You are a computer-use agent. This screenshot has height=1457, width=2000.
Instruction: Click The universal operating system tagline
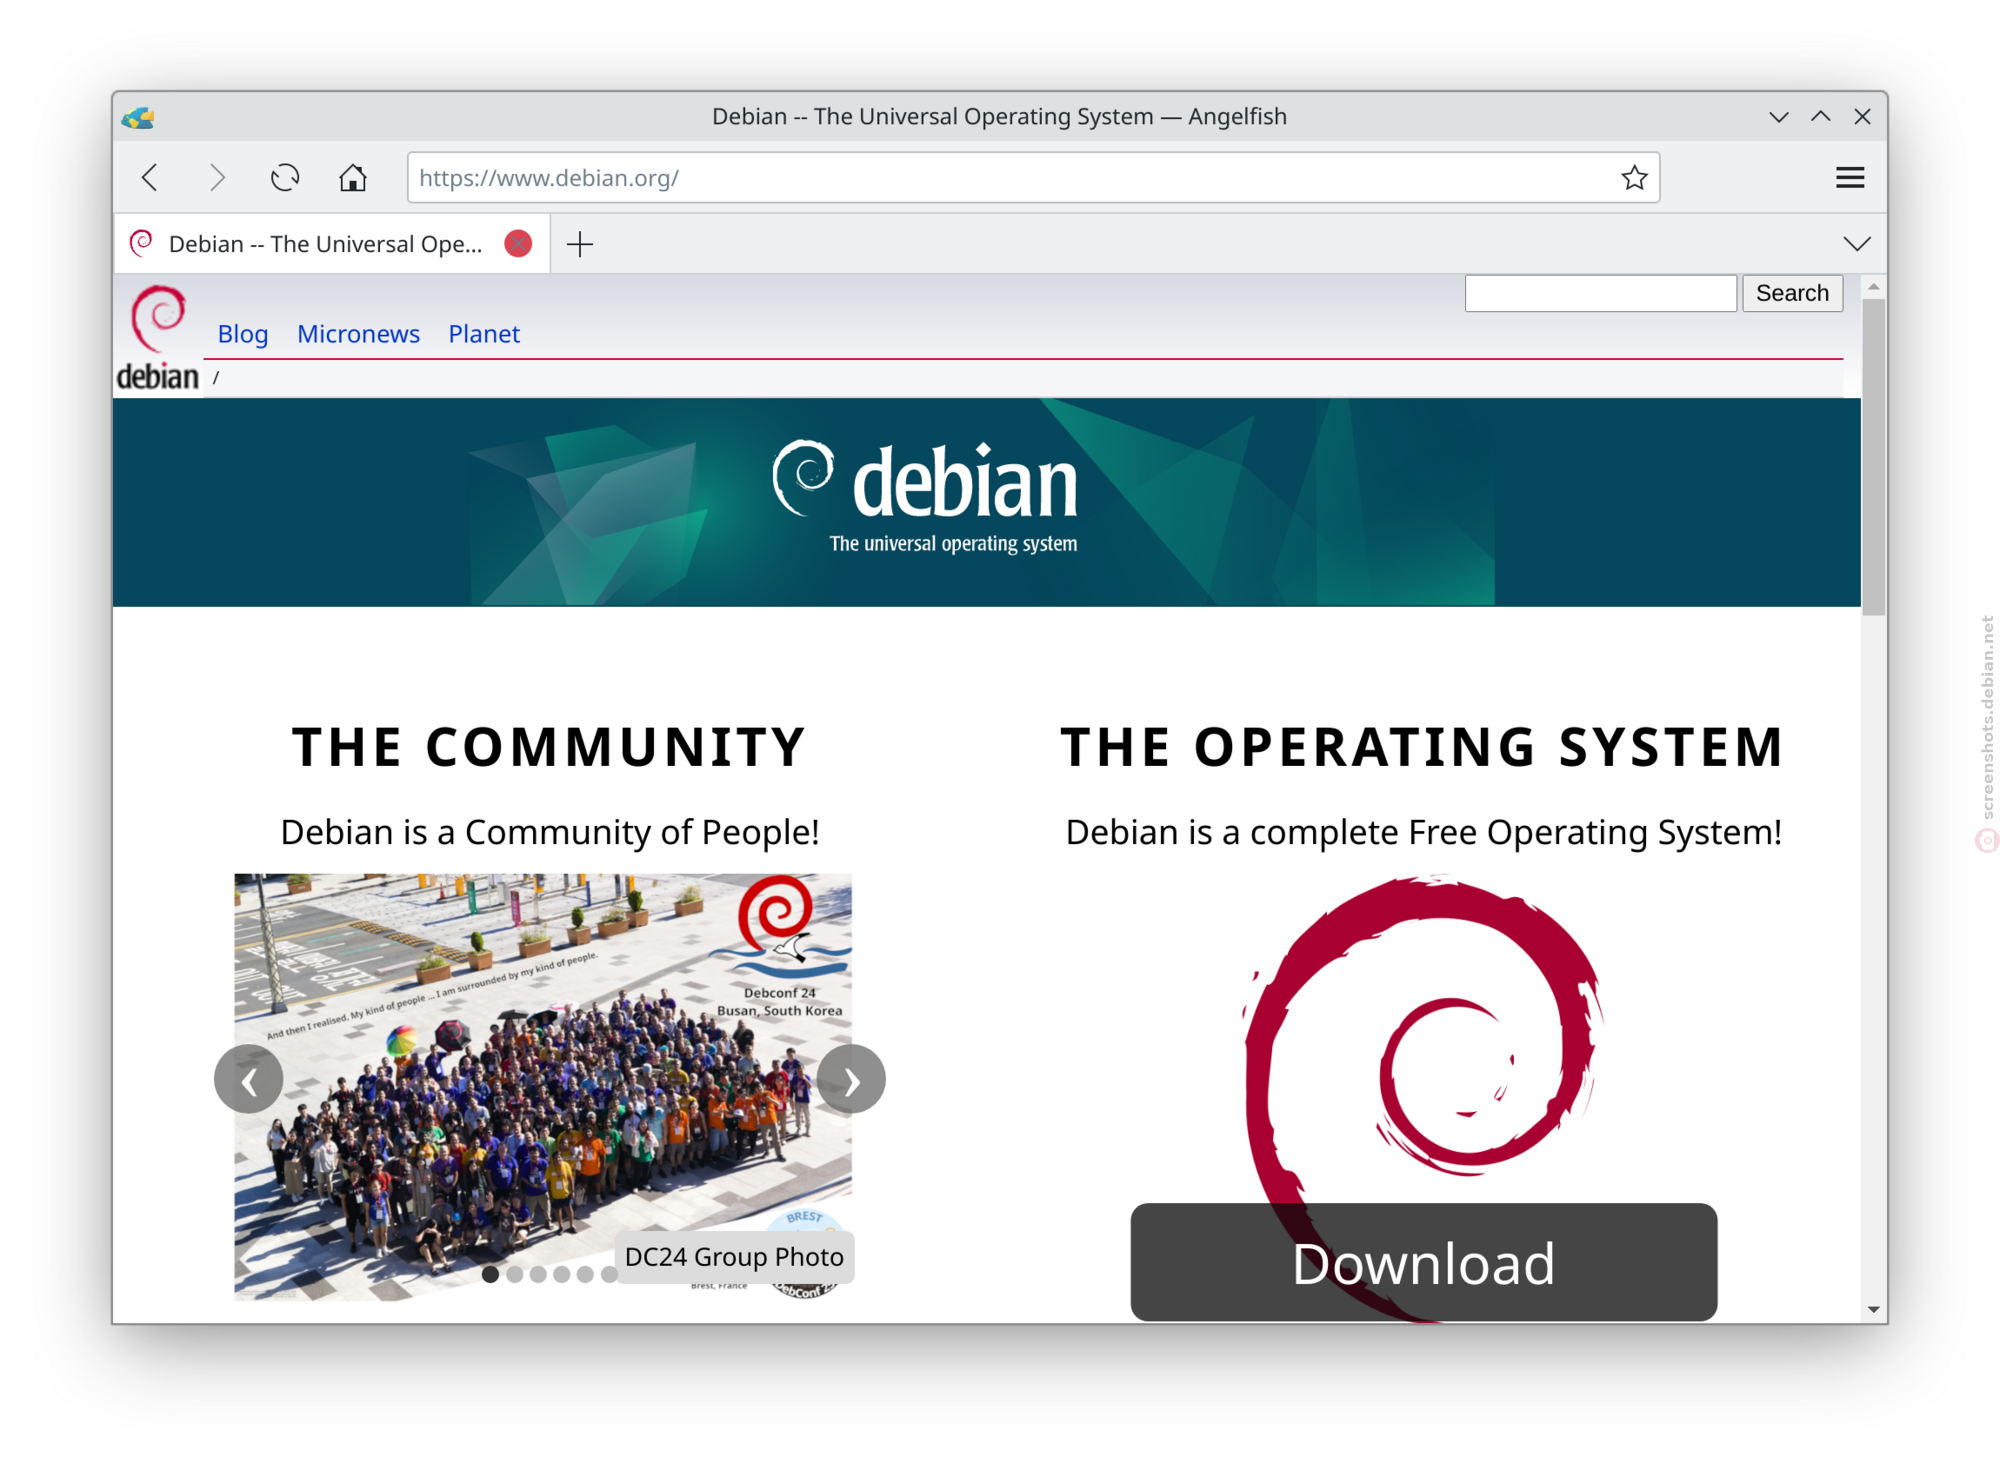953,544
